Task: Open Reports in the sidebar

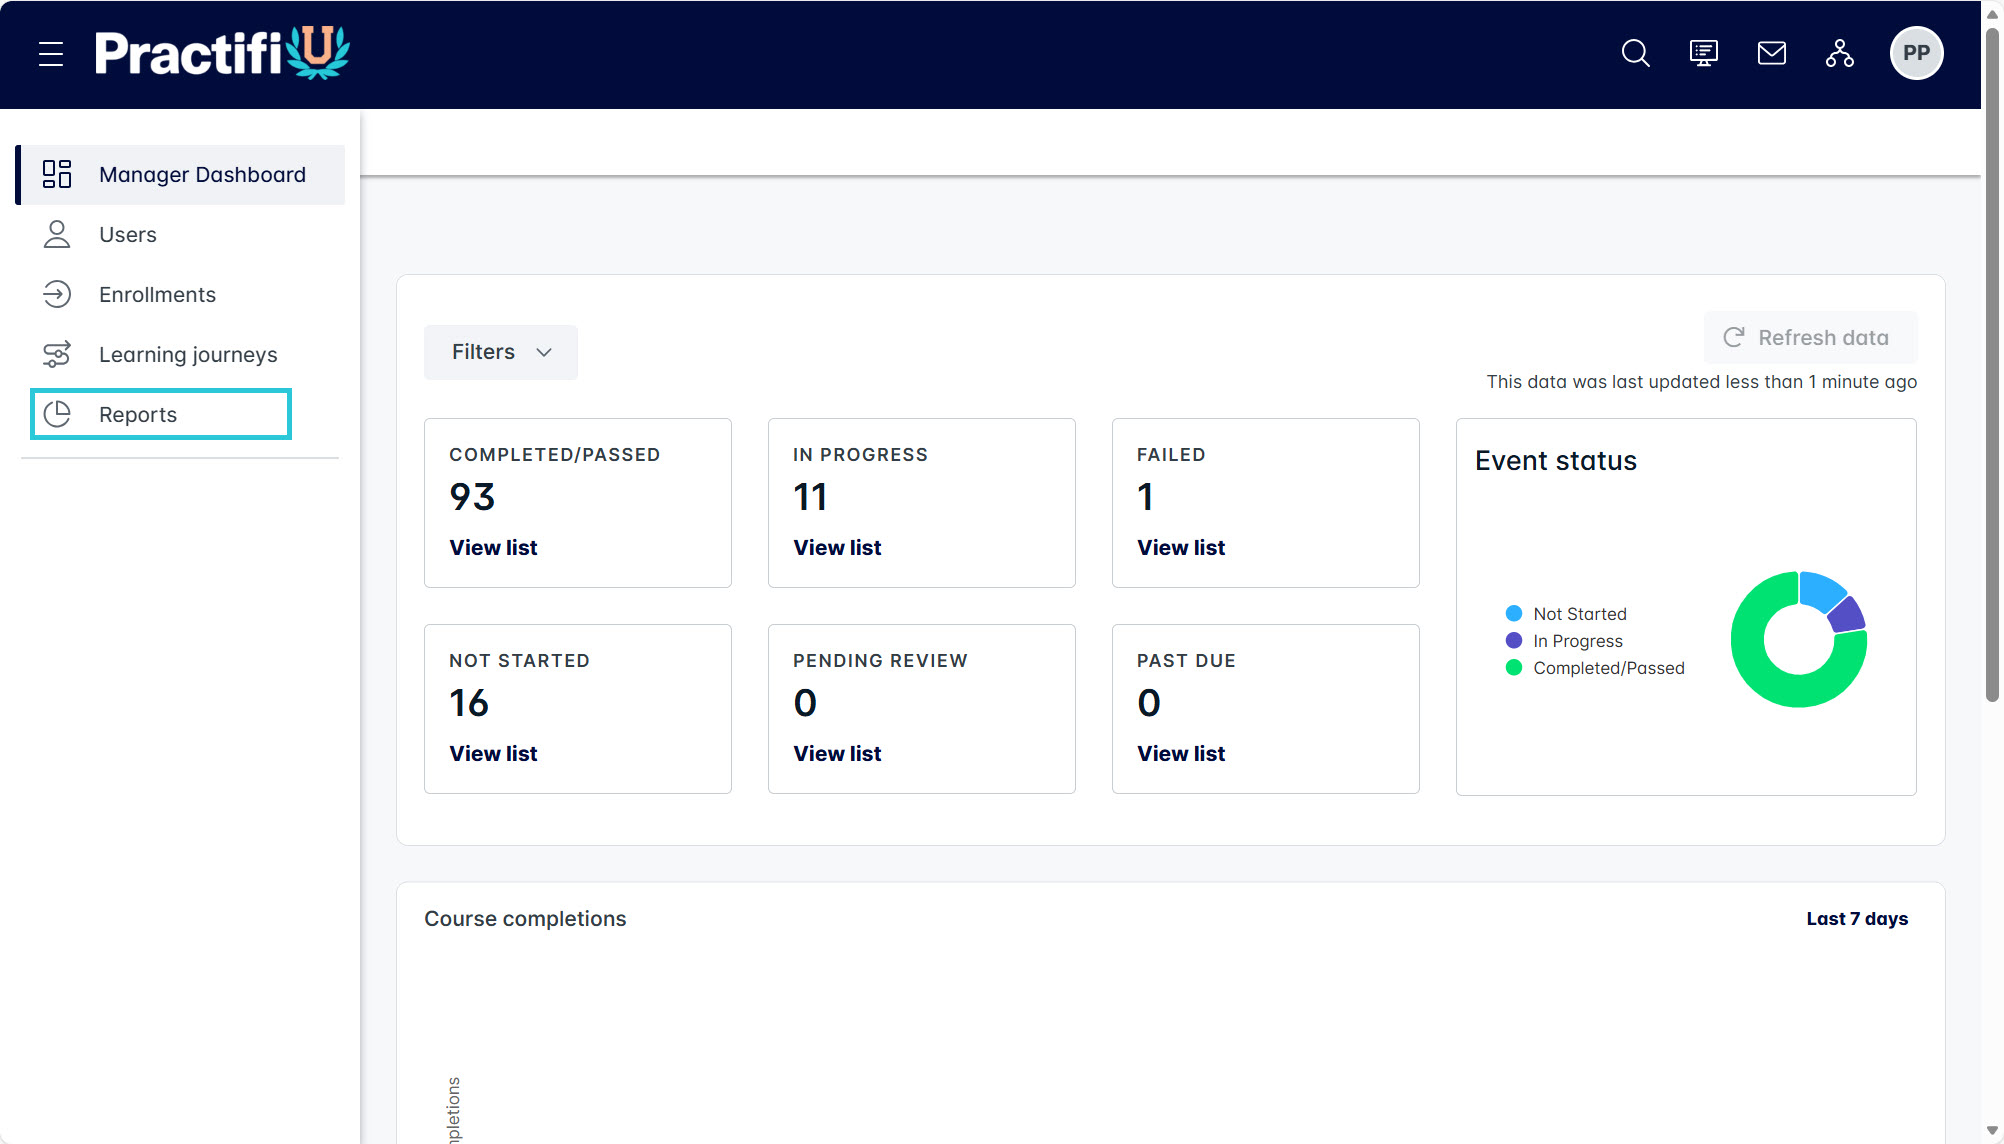Action: pyautogui.click(x=161, y=414)
